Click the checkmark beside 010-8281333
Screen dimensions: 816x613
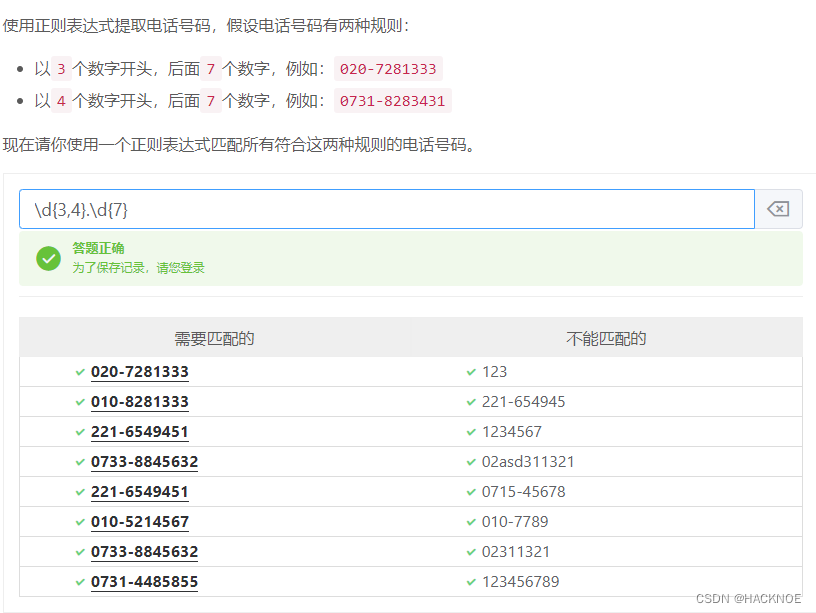80,402
